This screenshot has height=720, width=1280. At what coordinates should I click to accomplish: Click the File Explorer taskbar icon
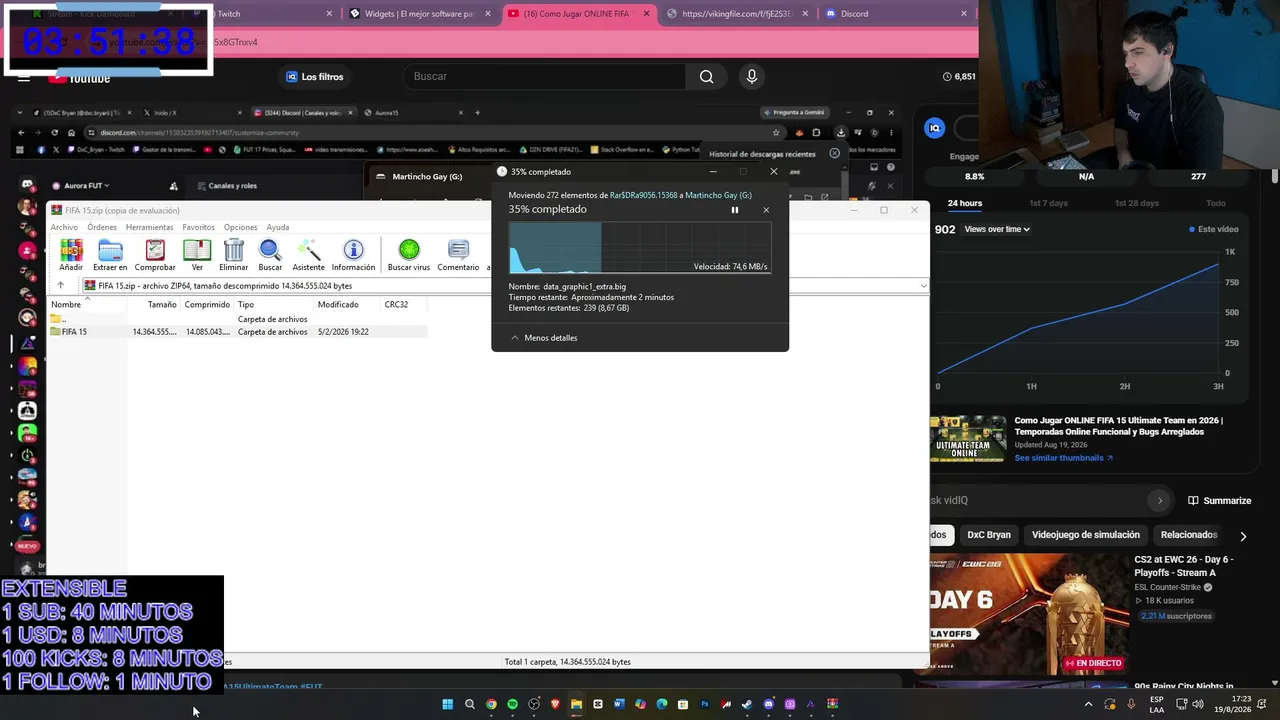click(576, 704)
